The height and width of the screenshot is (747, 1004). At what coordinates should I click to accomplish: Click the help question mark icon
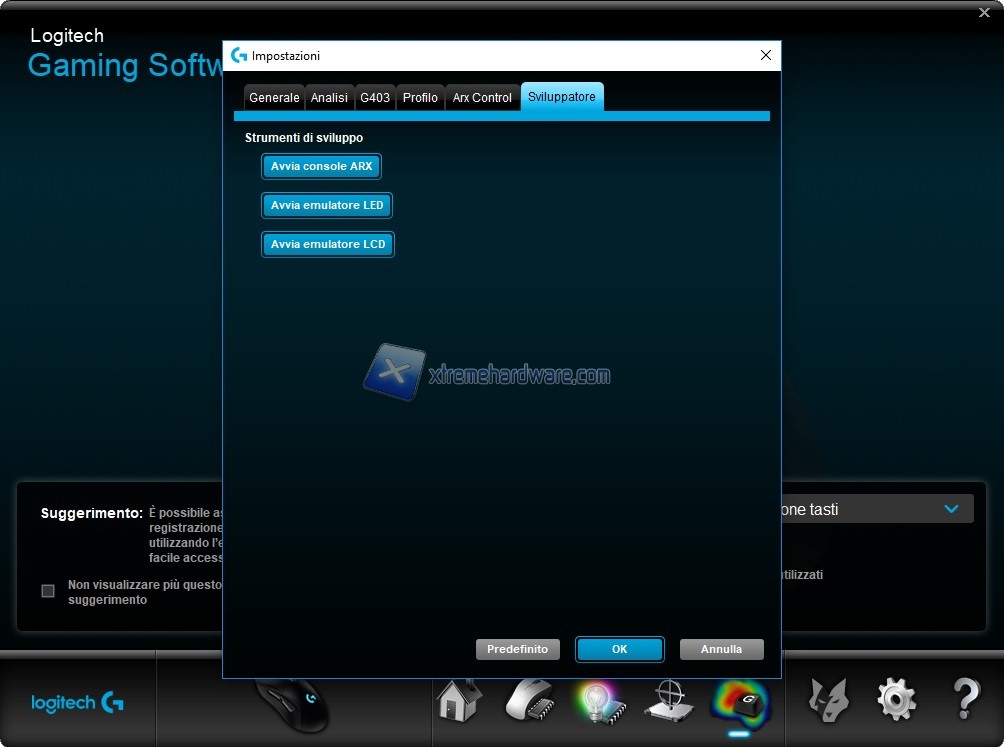tap(965, 700)
